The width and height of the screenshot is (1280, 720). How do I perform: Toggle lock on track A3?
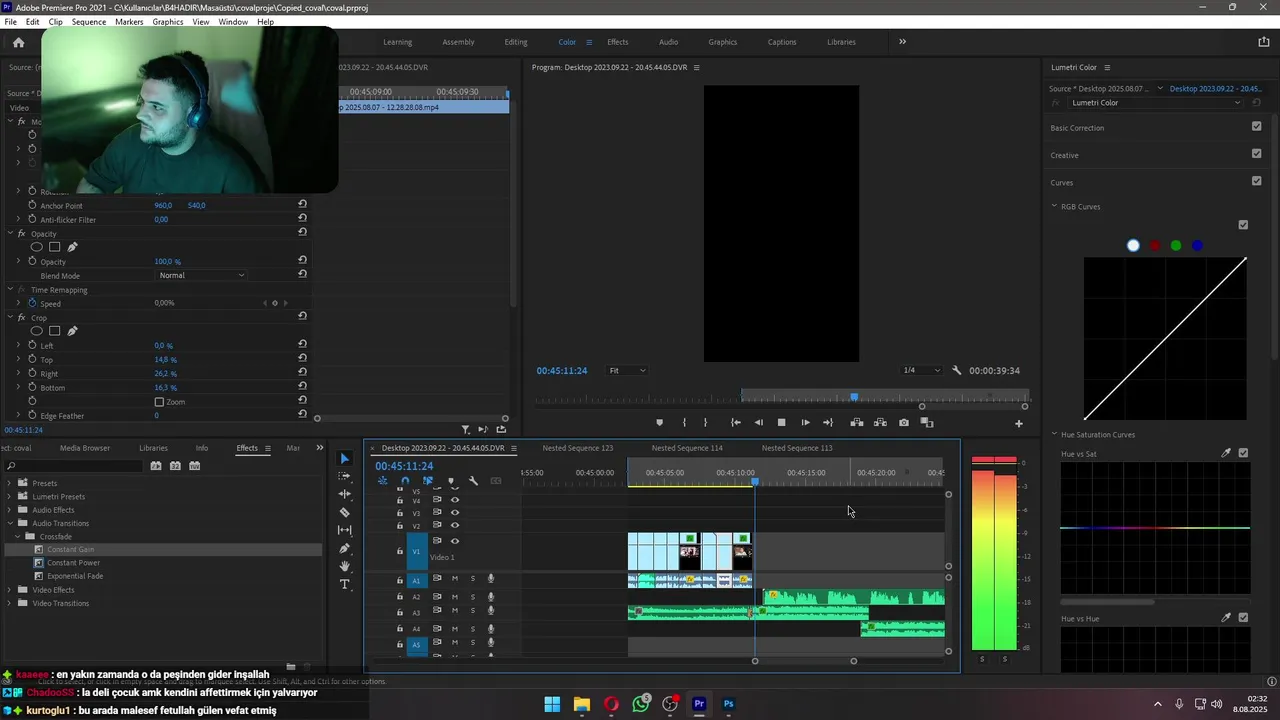pyautogui.click(x=400, y=612)
